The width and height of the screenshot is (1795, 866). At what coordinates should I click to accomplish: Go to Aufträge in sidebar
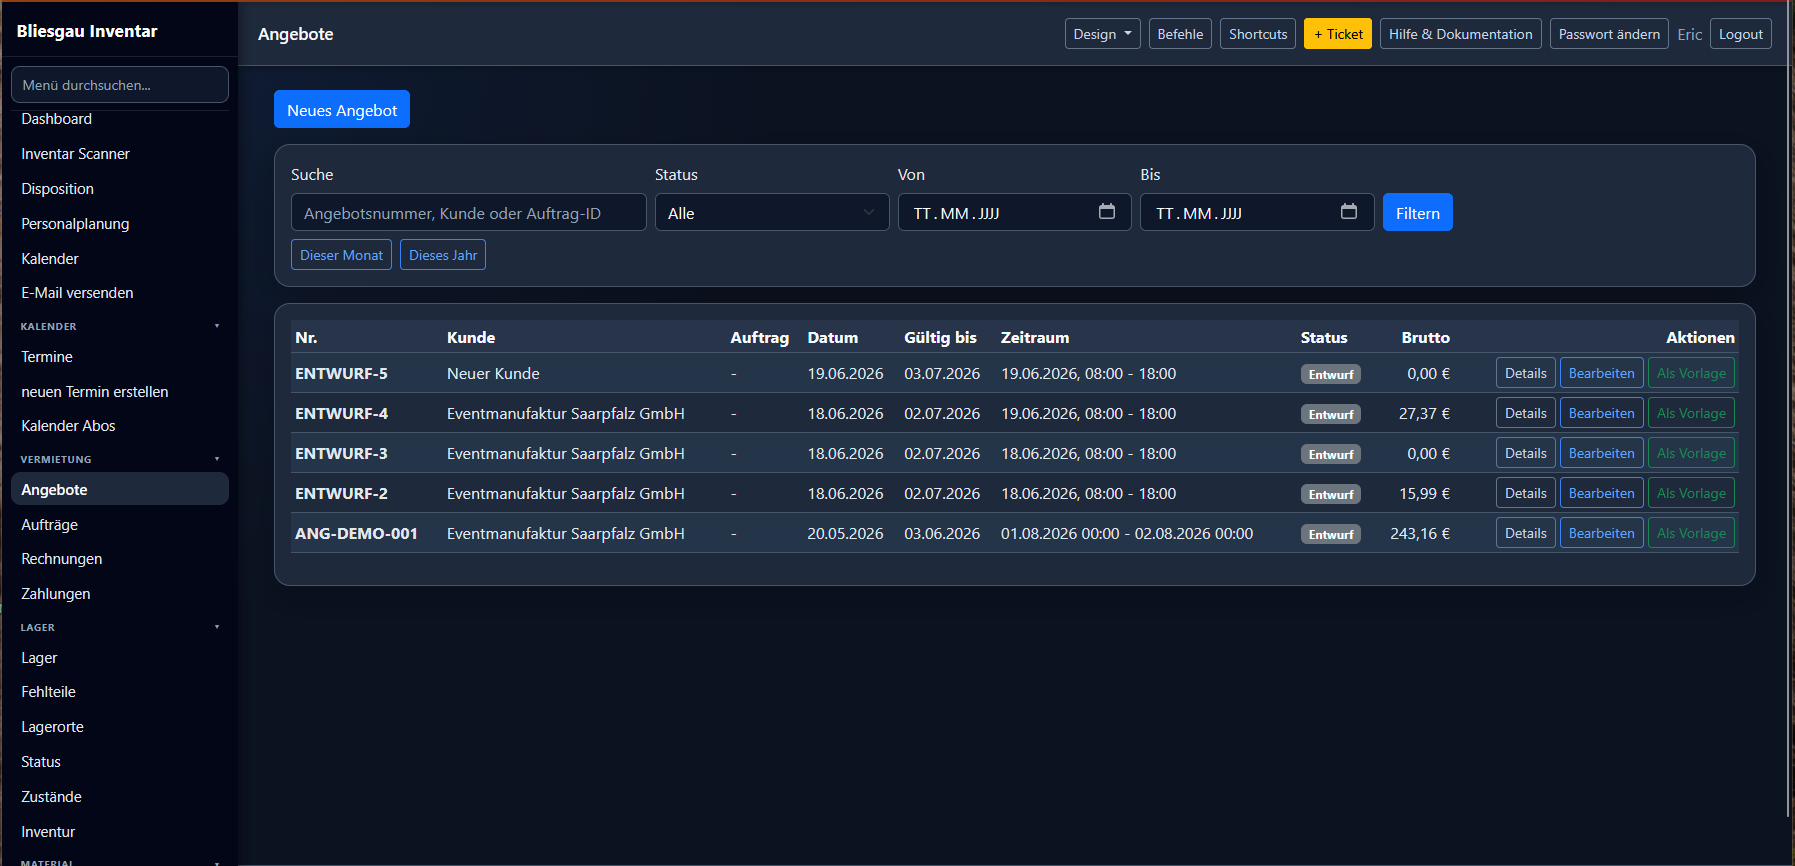(120, 525)
